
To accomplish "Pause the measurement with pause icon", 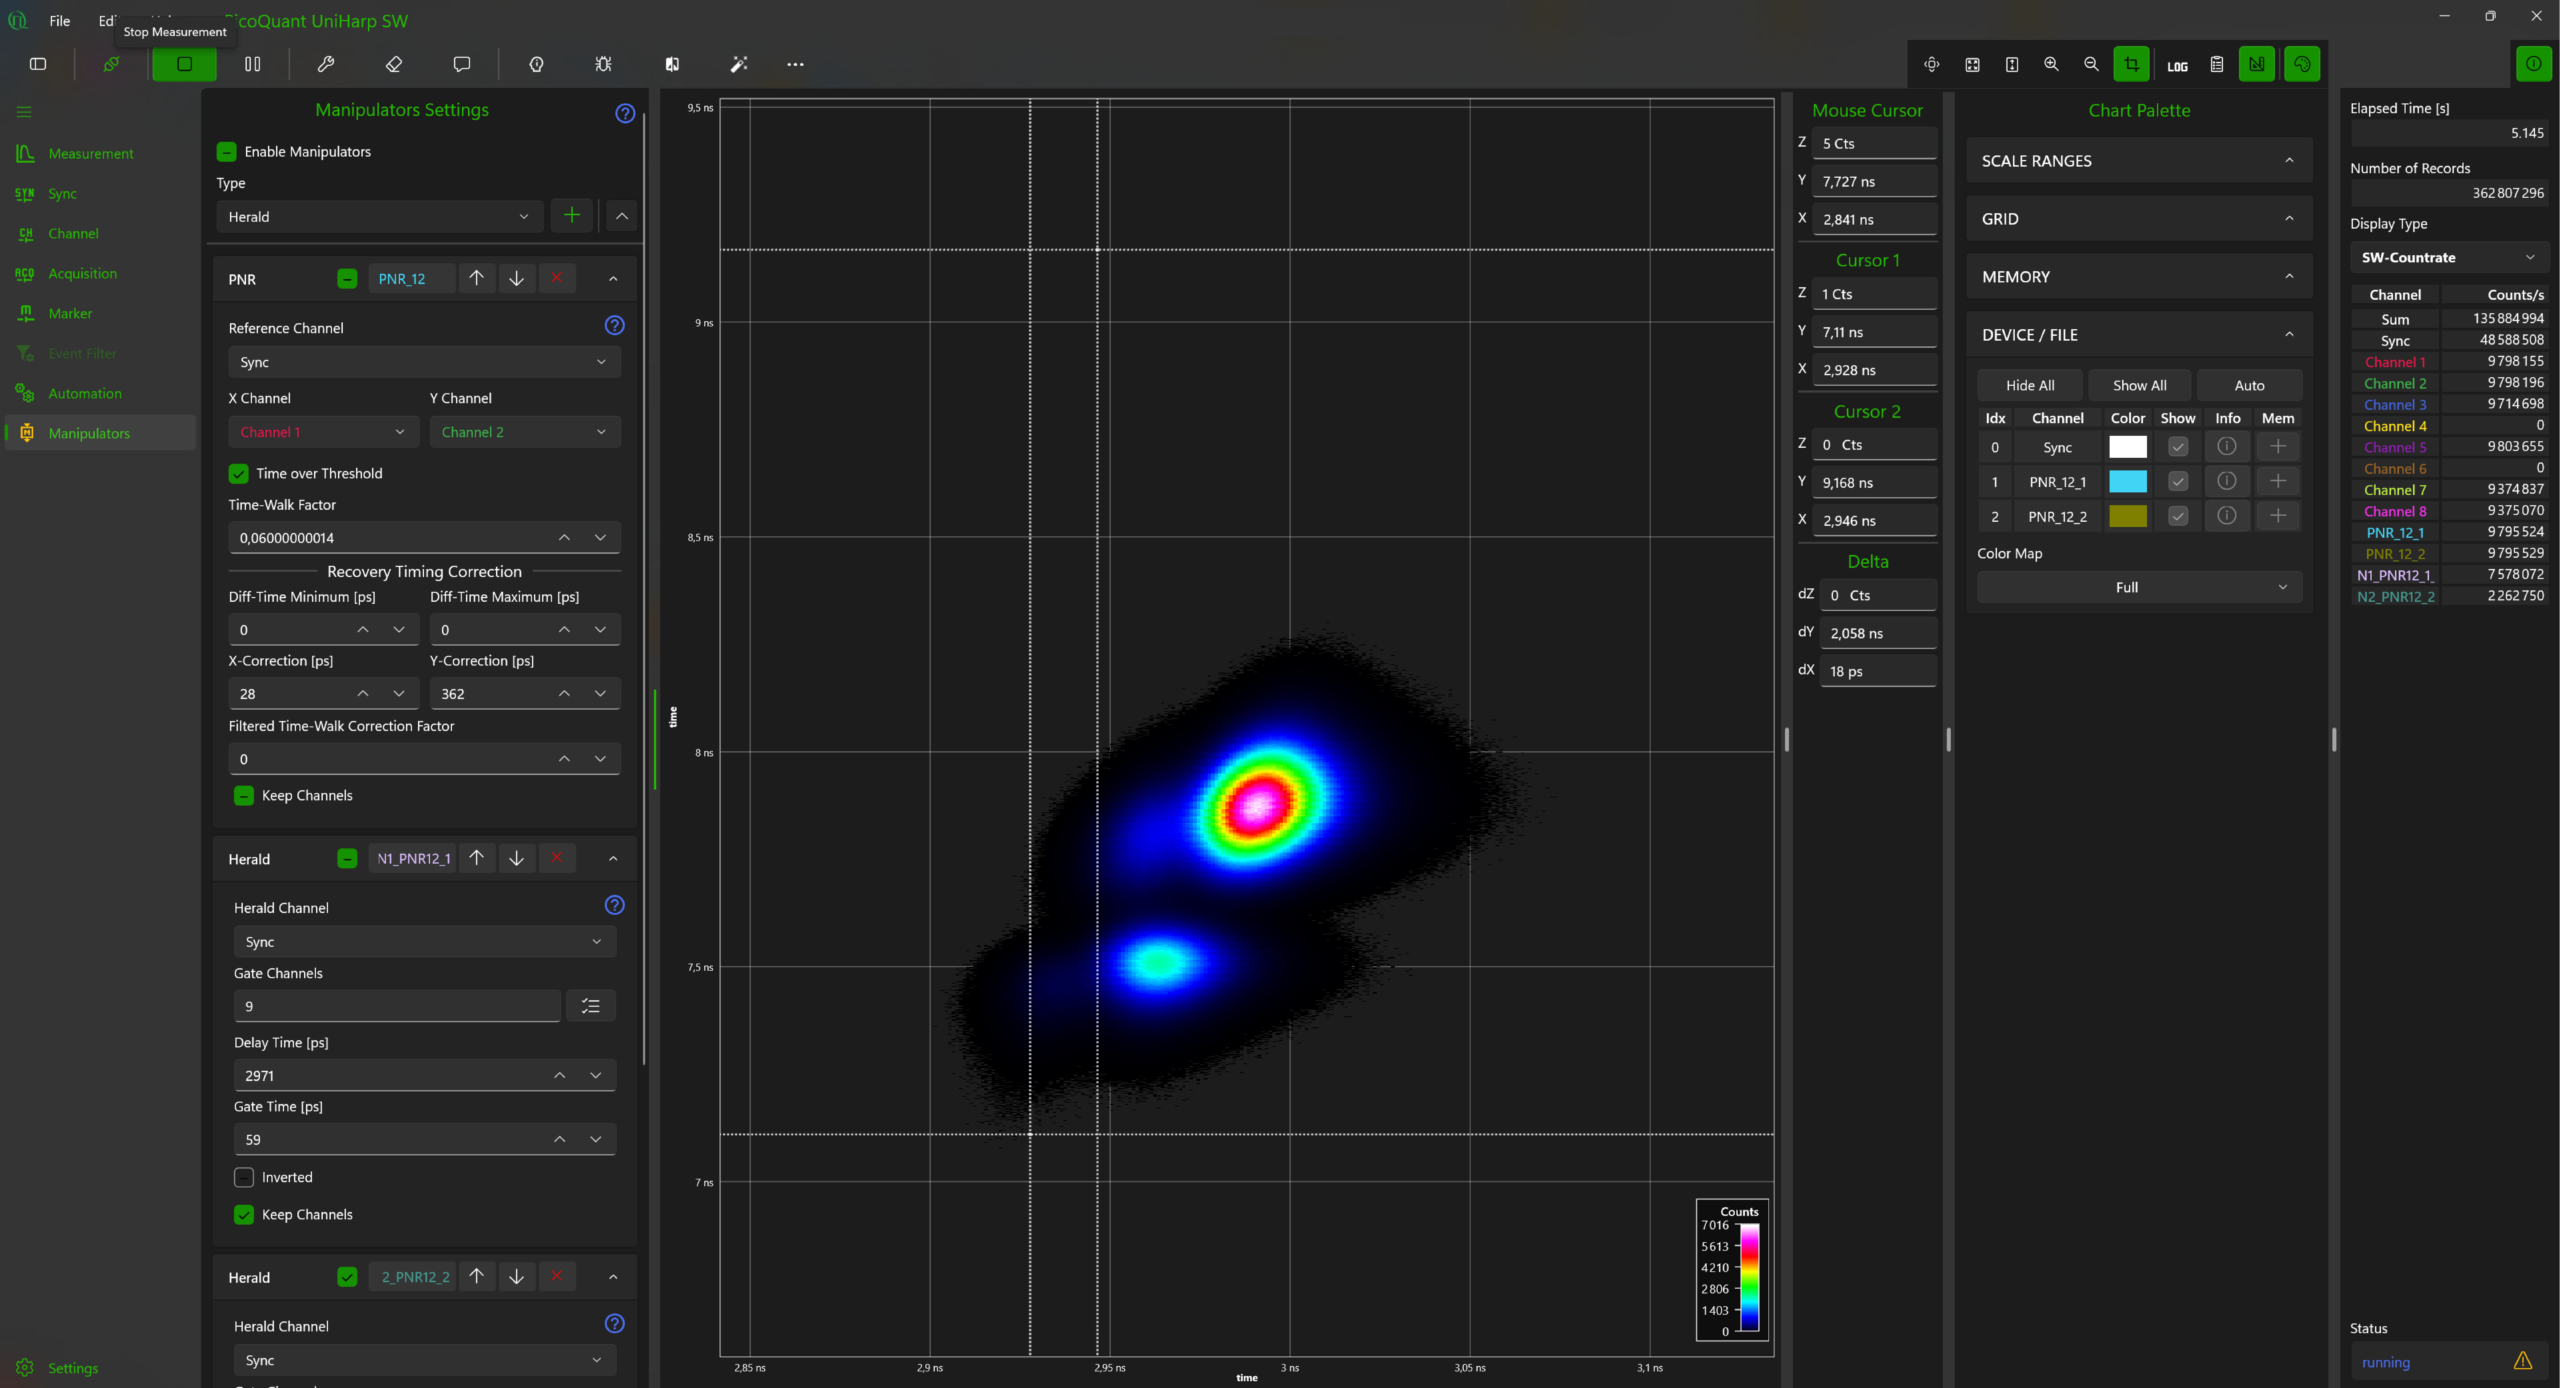I will tap(253, 64).
